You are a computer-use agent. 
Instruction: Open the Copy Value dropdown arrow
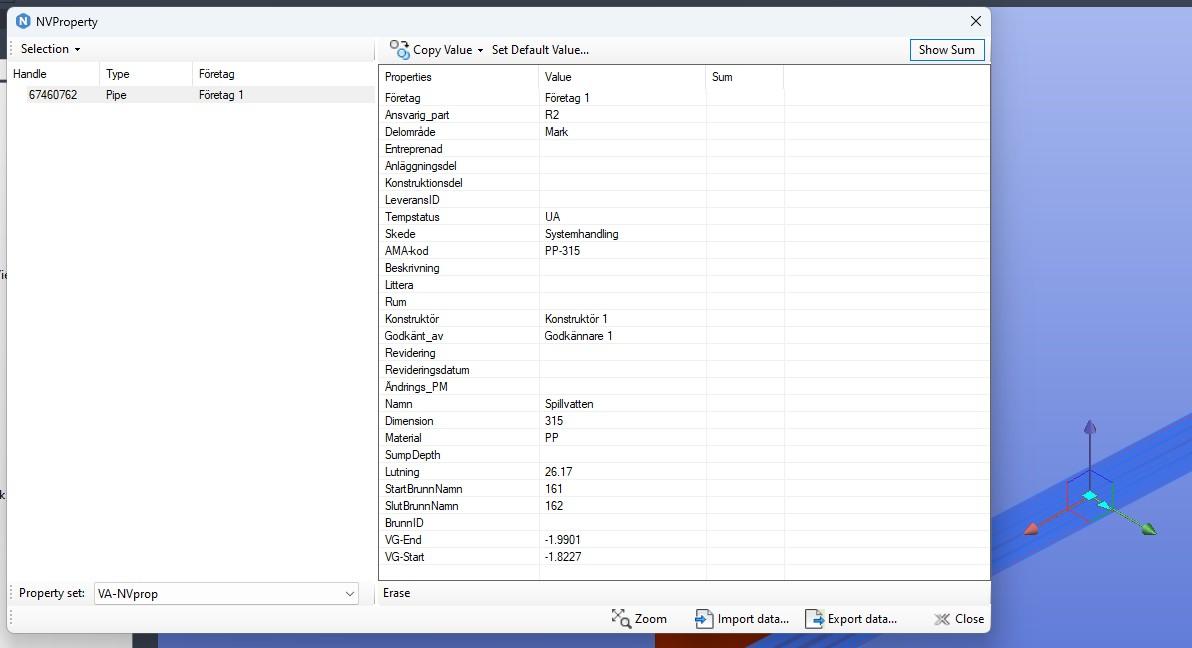point(480,50)
